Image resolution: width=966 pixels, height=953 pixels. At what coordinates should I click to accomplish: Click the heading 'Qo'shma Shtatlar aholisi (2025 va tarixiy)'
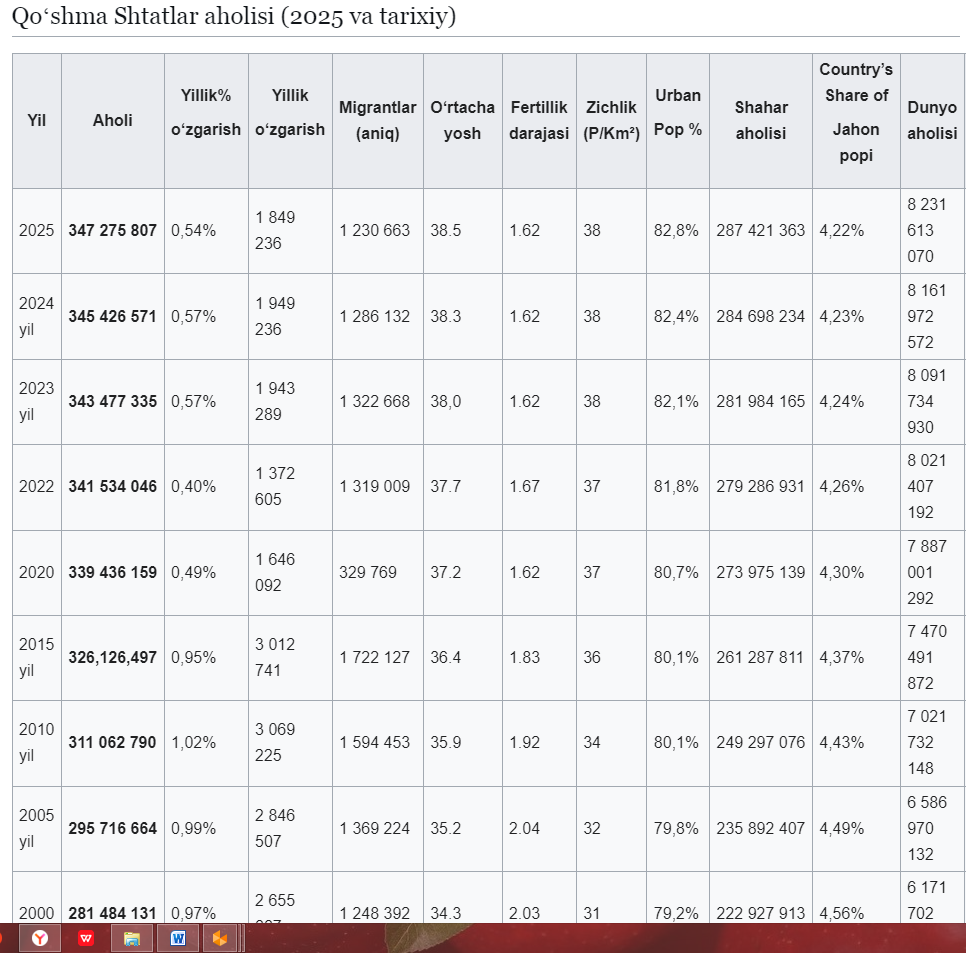234,16
